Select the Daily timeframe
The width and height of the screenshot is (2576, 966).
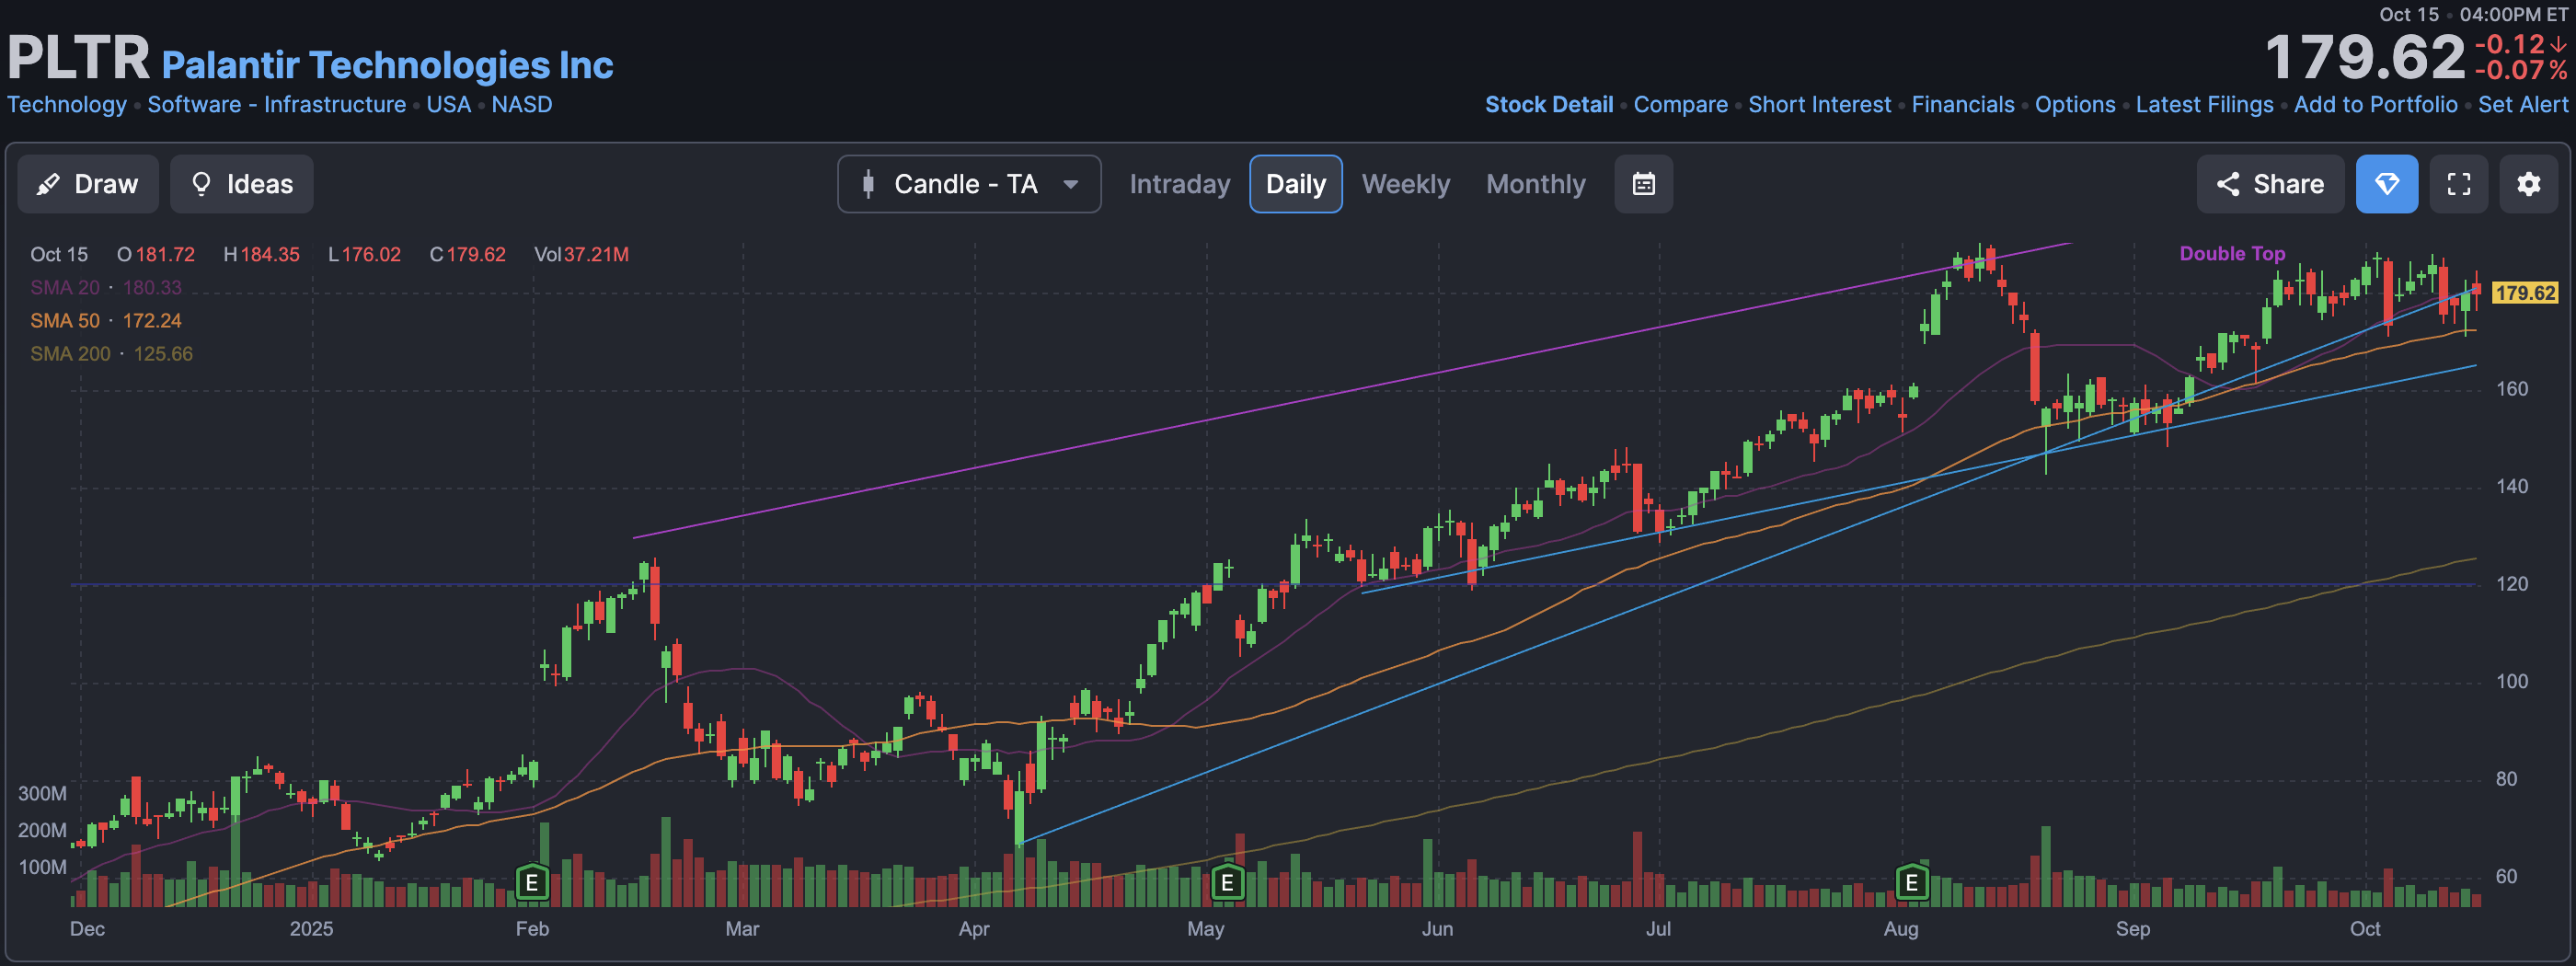[1295, 184]
